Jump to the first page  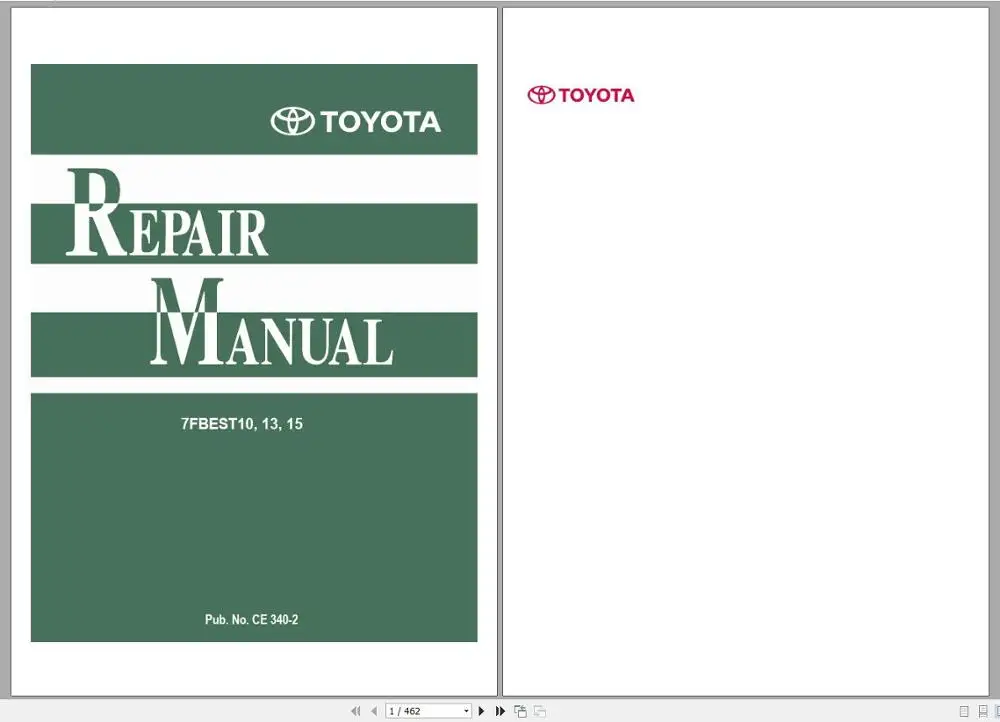click(x=355, y=710)
